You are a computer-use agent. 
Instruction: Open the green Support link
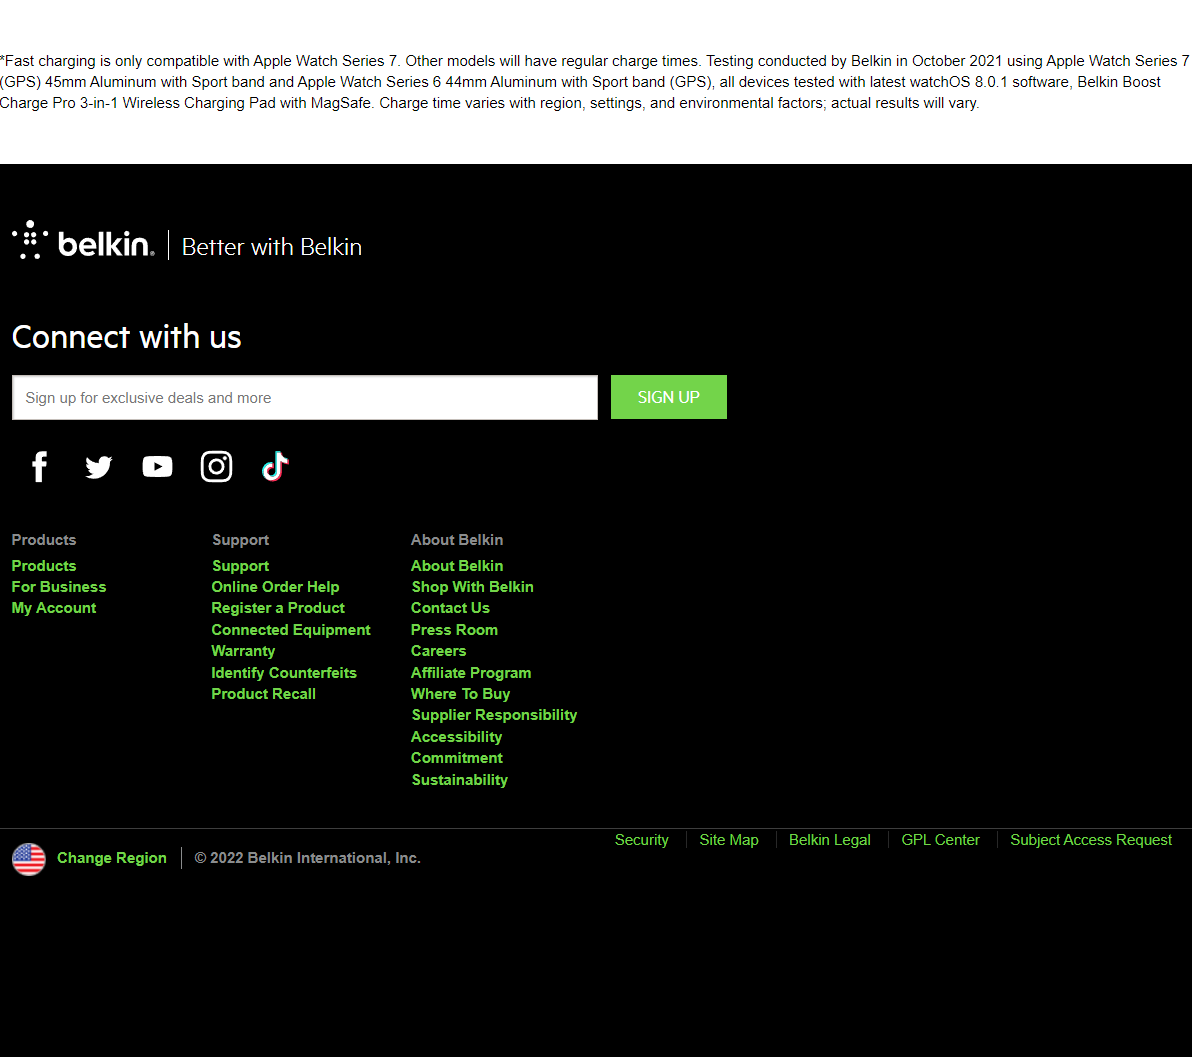point(240,566)
